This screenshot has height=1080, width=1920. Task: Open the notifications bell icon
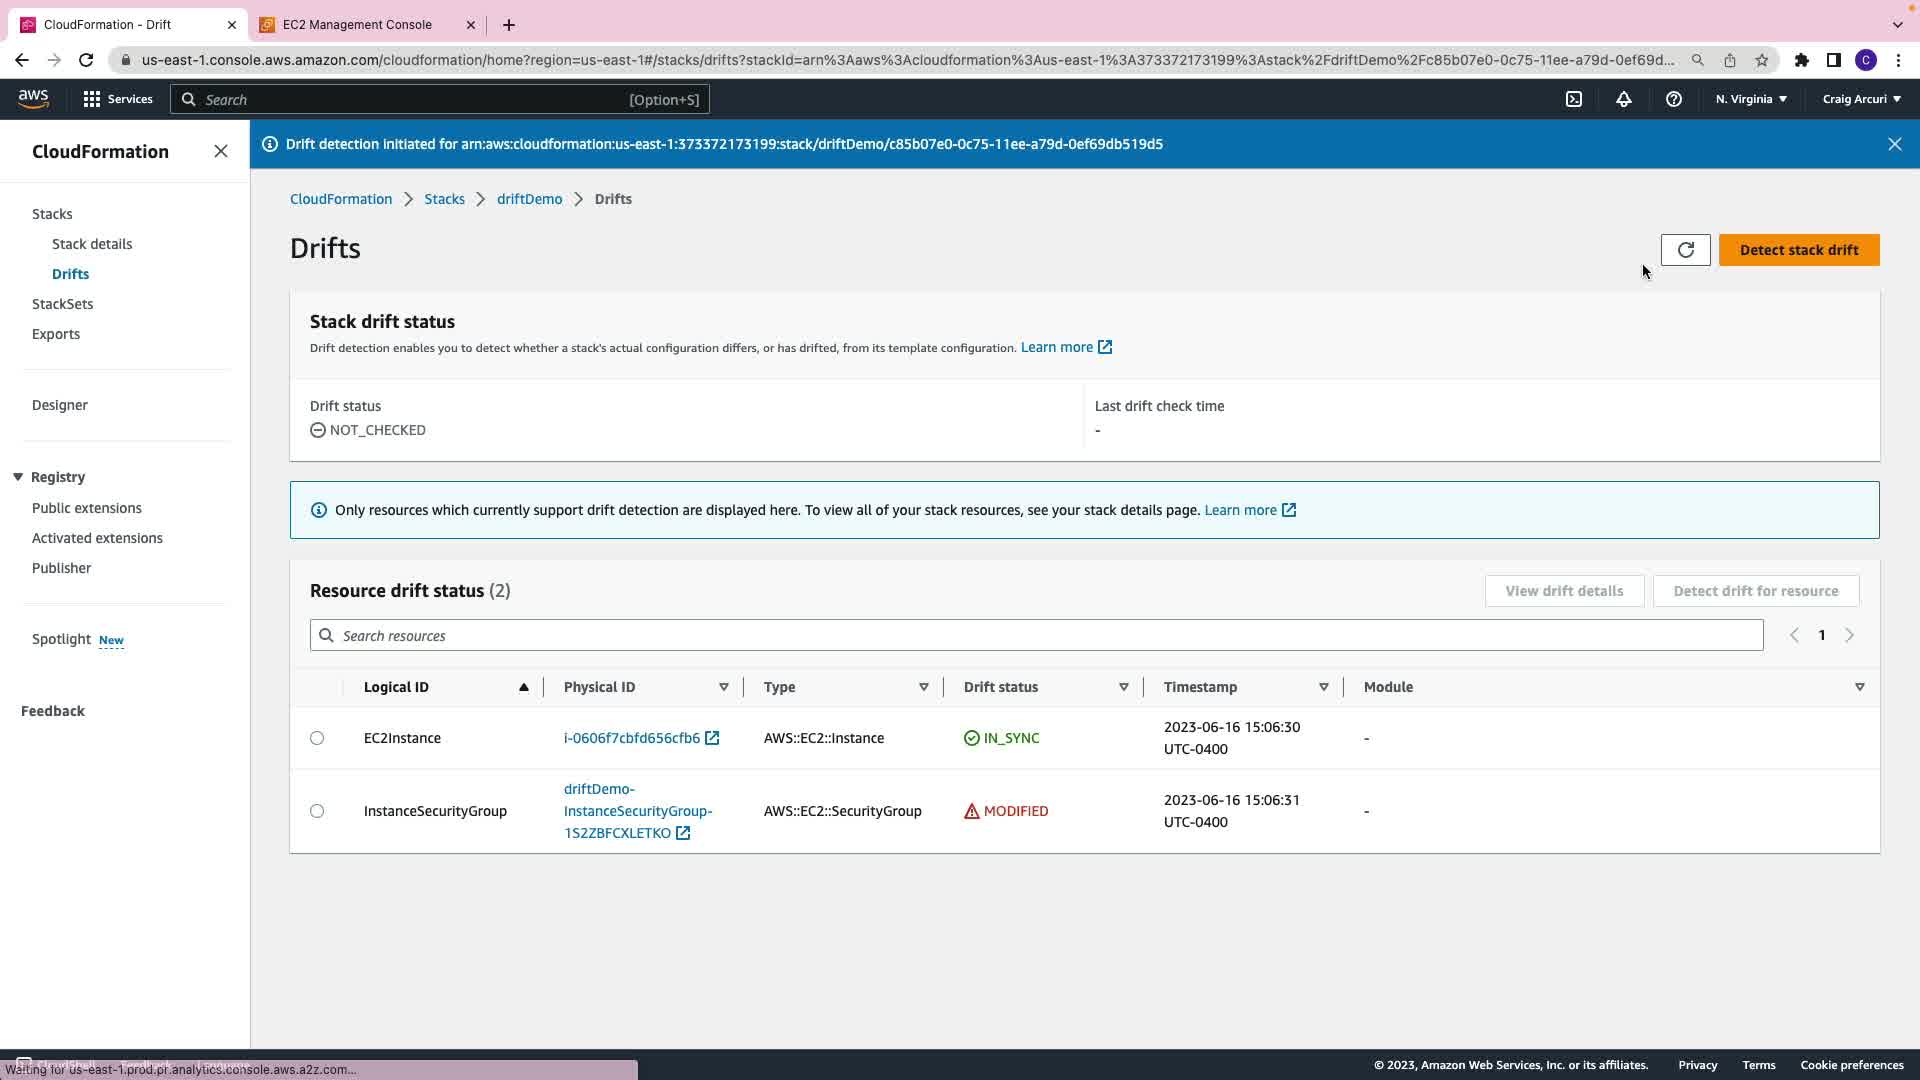pos(1624,99)
